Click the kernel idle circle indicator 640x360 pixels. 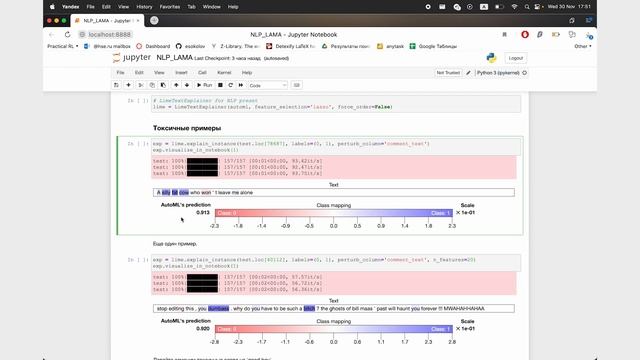pos(524,73)
